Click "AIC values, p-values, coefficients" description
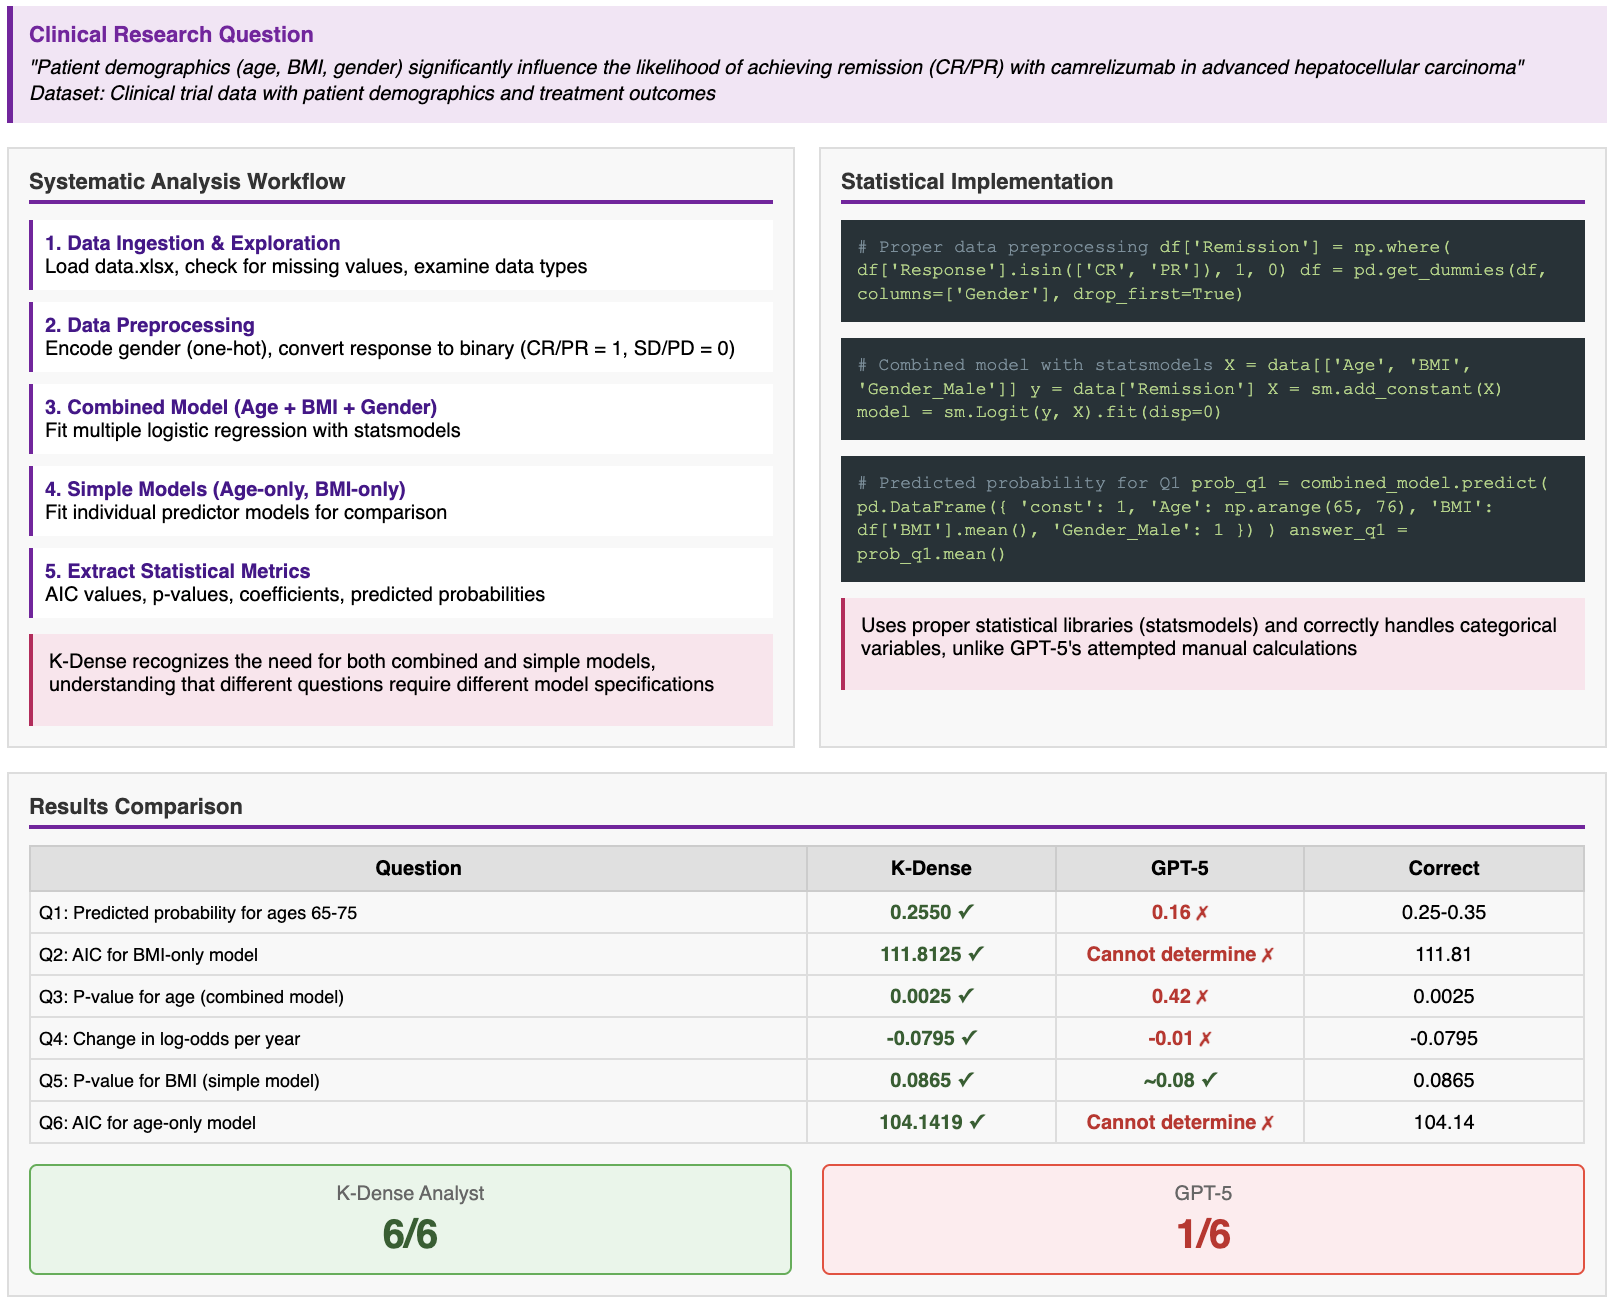This screenshot has width=1620, height=1308. (295, 595)
